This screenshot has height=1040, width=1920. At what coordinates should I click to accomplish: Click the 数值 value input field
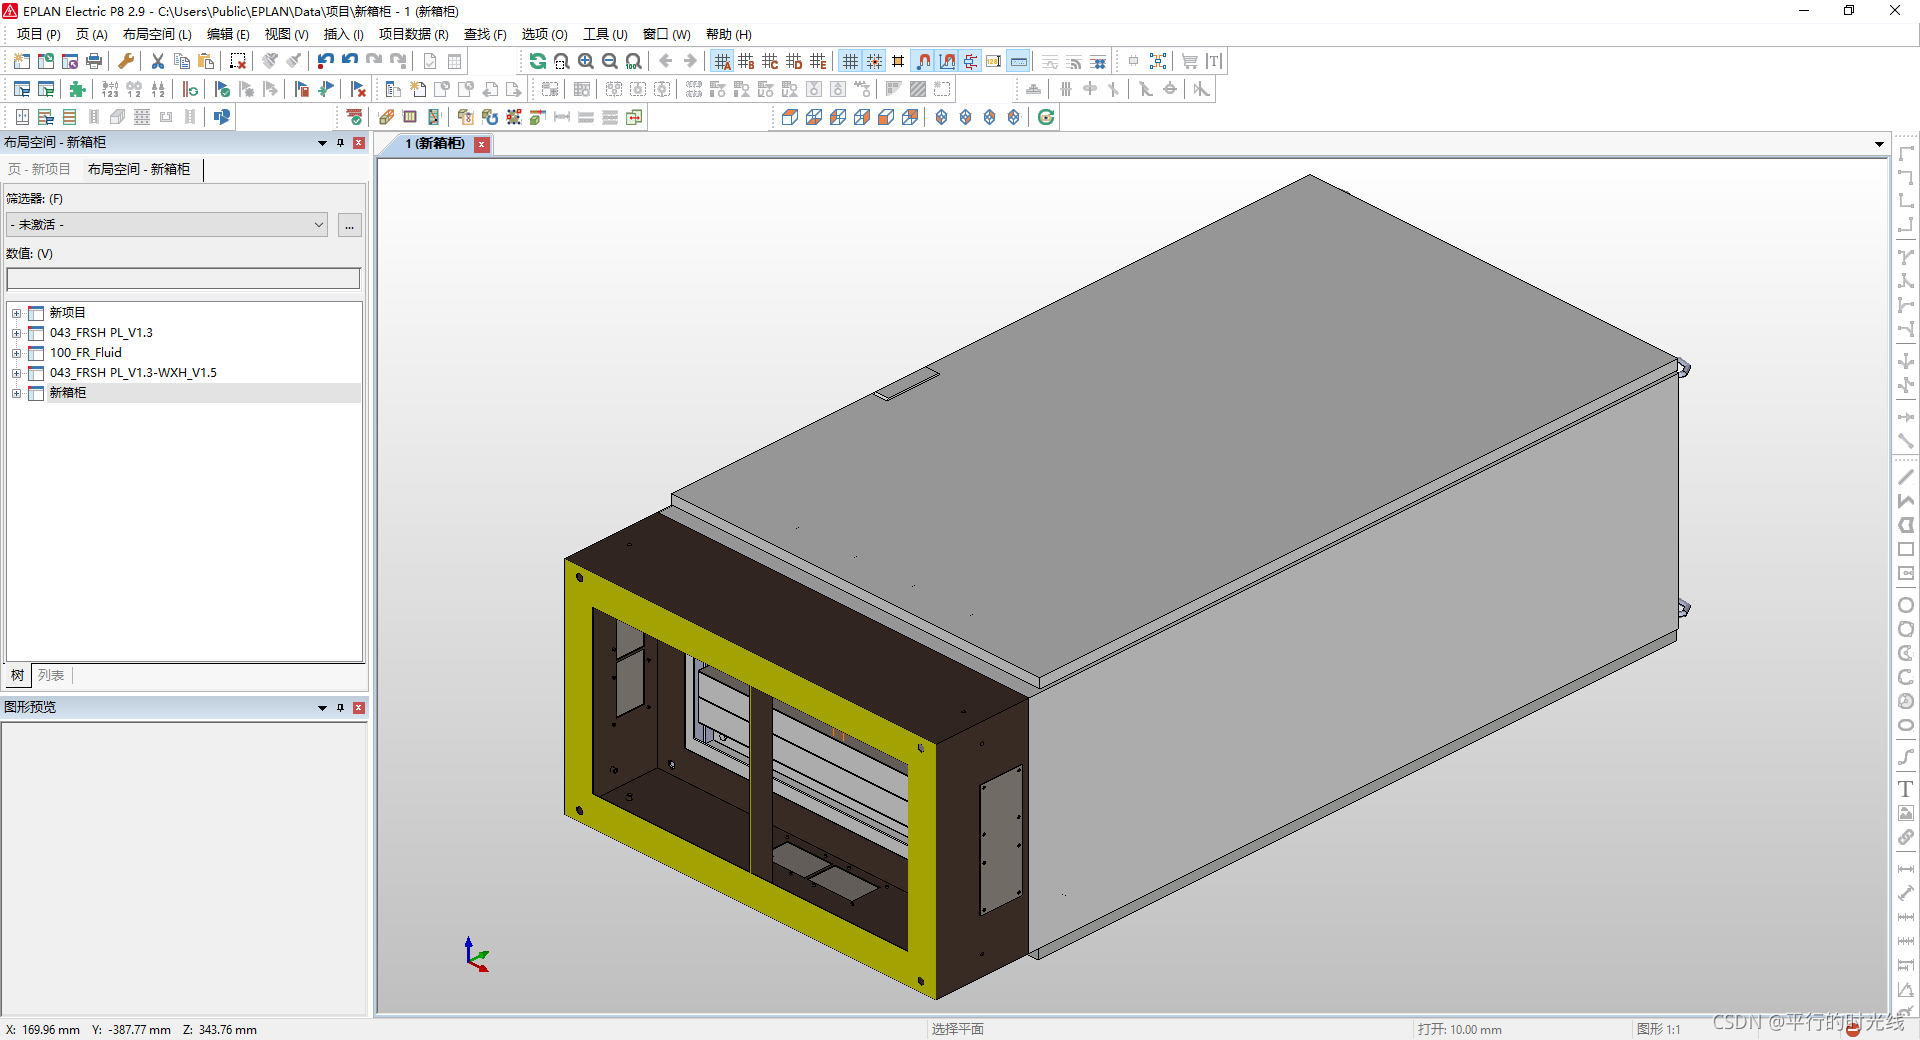coord(183,278)
